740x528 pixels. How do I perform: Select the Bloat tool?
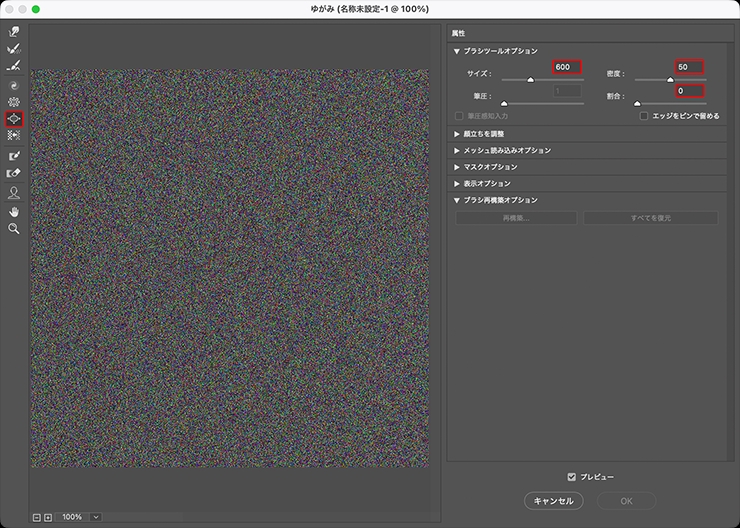pos(14,119)
